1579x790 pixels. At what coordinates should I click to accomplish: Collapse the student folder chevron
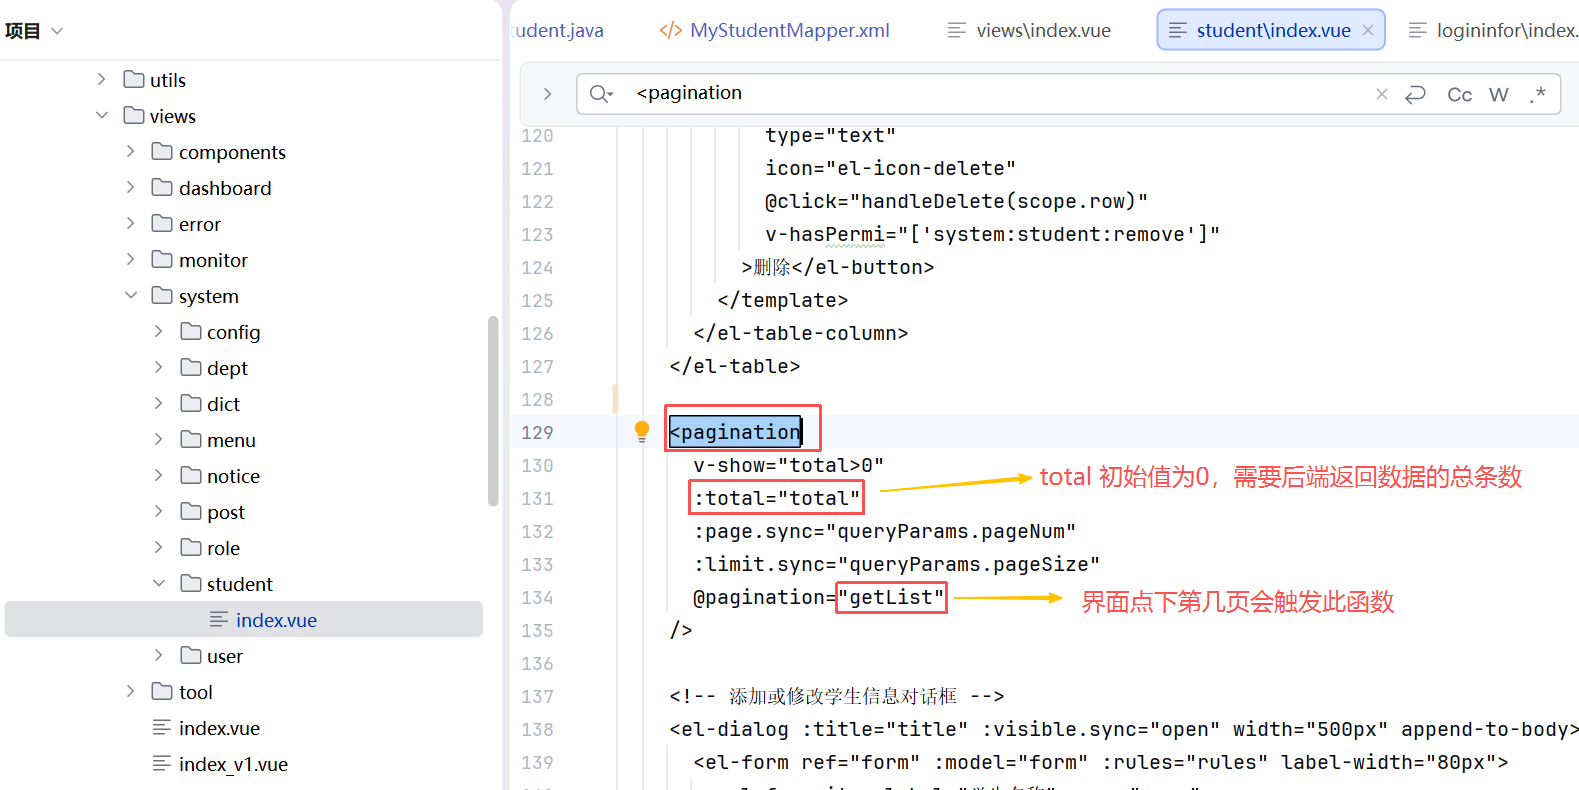[x=158, y=583]
